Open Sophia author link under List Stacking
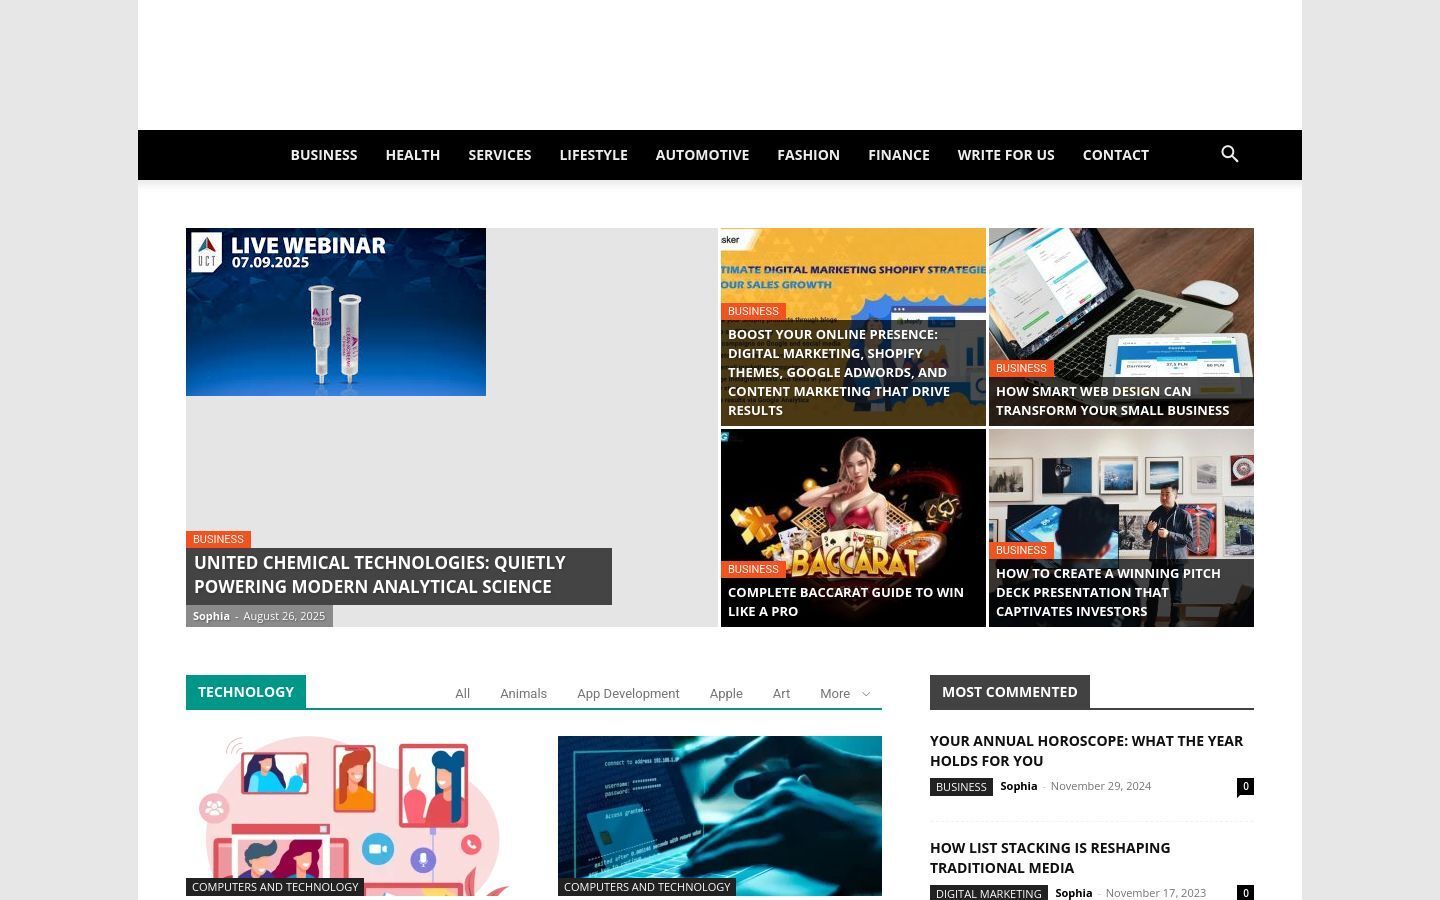This screenshot has height=900, width=1440. coord(1074,893)
